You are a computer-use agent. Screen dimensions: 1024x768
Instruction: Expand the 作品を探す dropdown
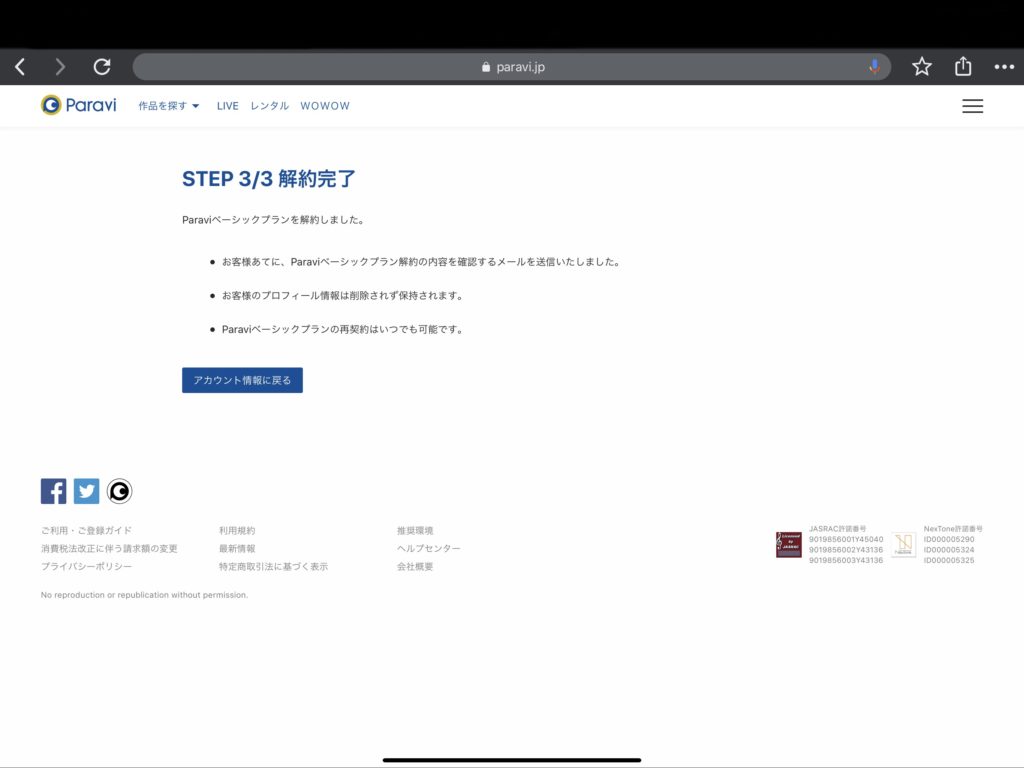pyautogui.click(x=168, y=106)
